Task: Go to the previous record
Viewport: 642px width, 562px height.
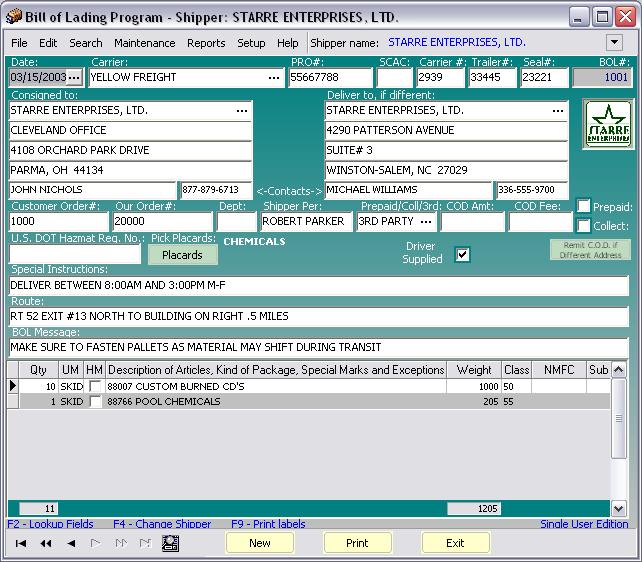Action: [71, 543]
